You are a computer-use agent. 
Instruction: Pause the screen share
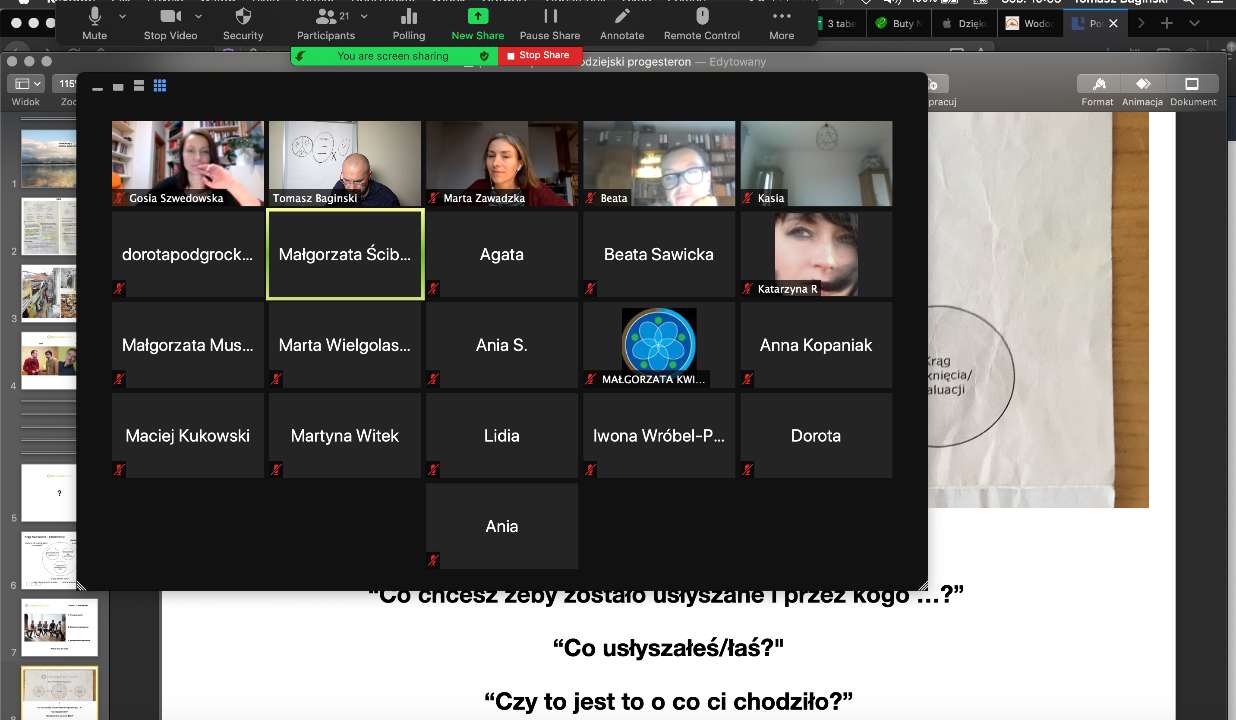[x=550, y=22]
